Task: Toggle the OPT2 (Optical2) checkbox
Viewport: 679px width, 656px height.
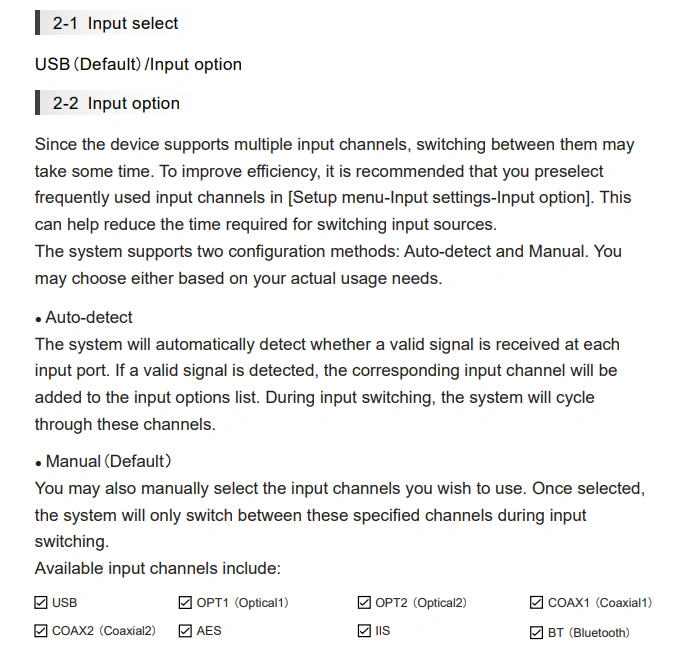Action: 364,603
